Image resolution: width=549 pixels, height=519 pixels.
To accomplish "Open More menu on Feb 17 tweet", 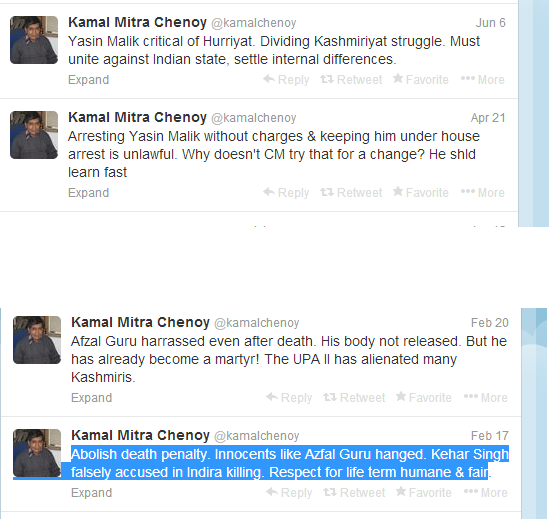I will click(x=486, y=492).
